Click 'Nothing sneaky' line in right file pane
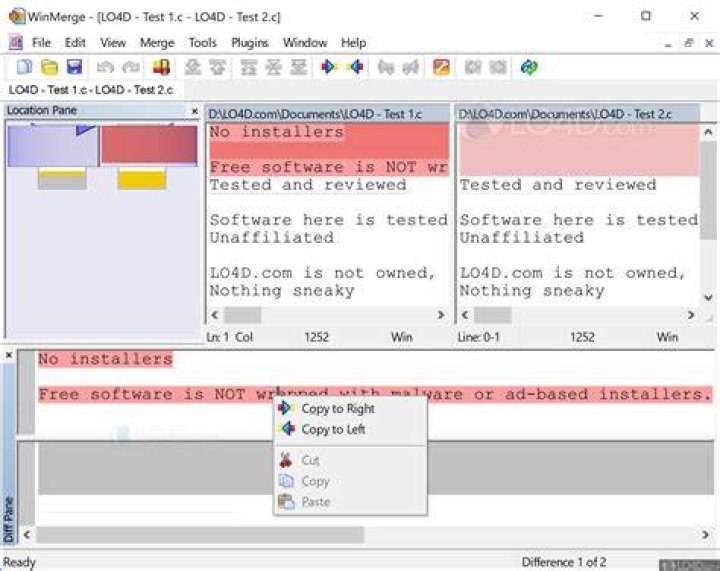 coord(532,291)
